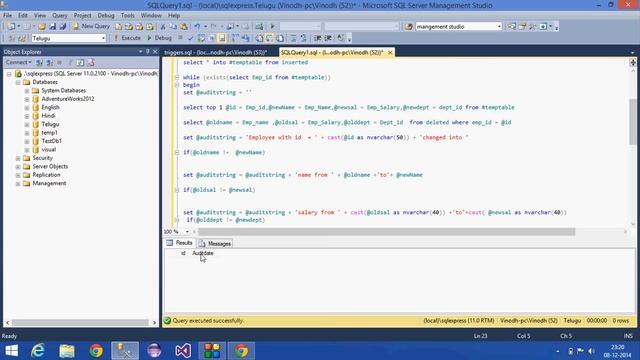Click the editor vertical scrollbar thumb
Image resolution: width=640 pixels, height=360 pixels.
point(633,121)
